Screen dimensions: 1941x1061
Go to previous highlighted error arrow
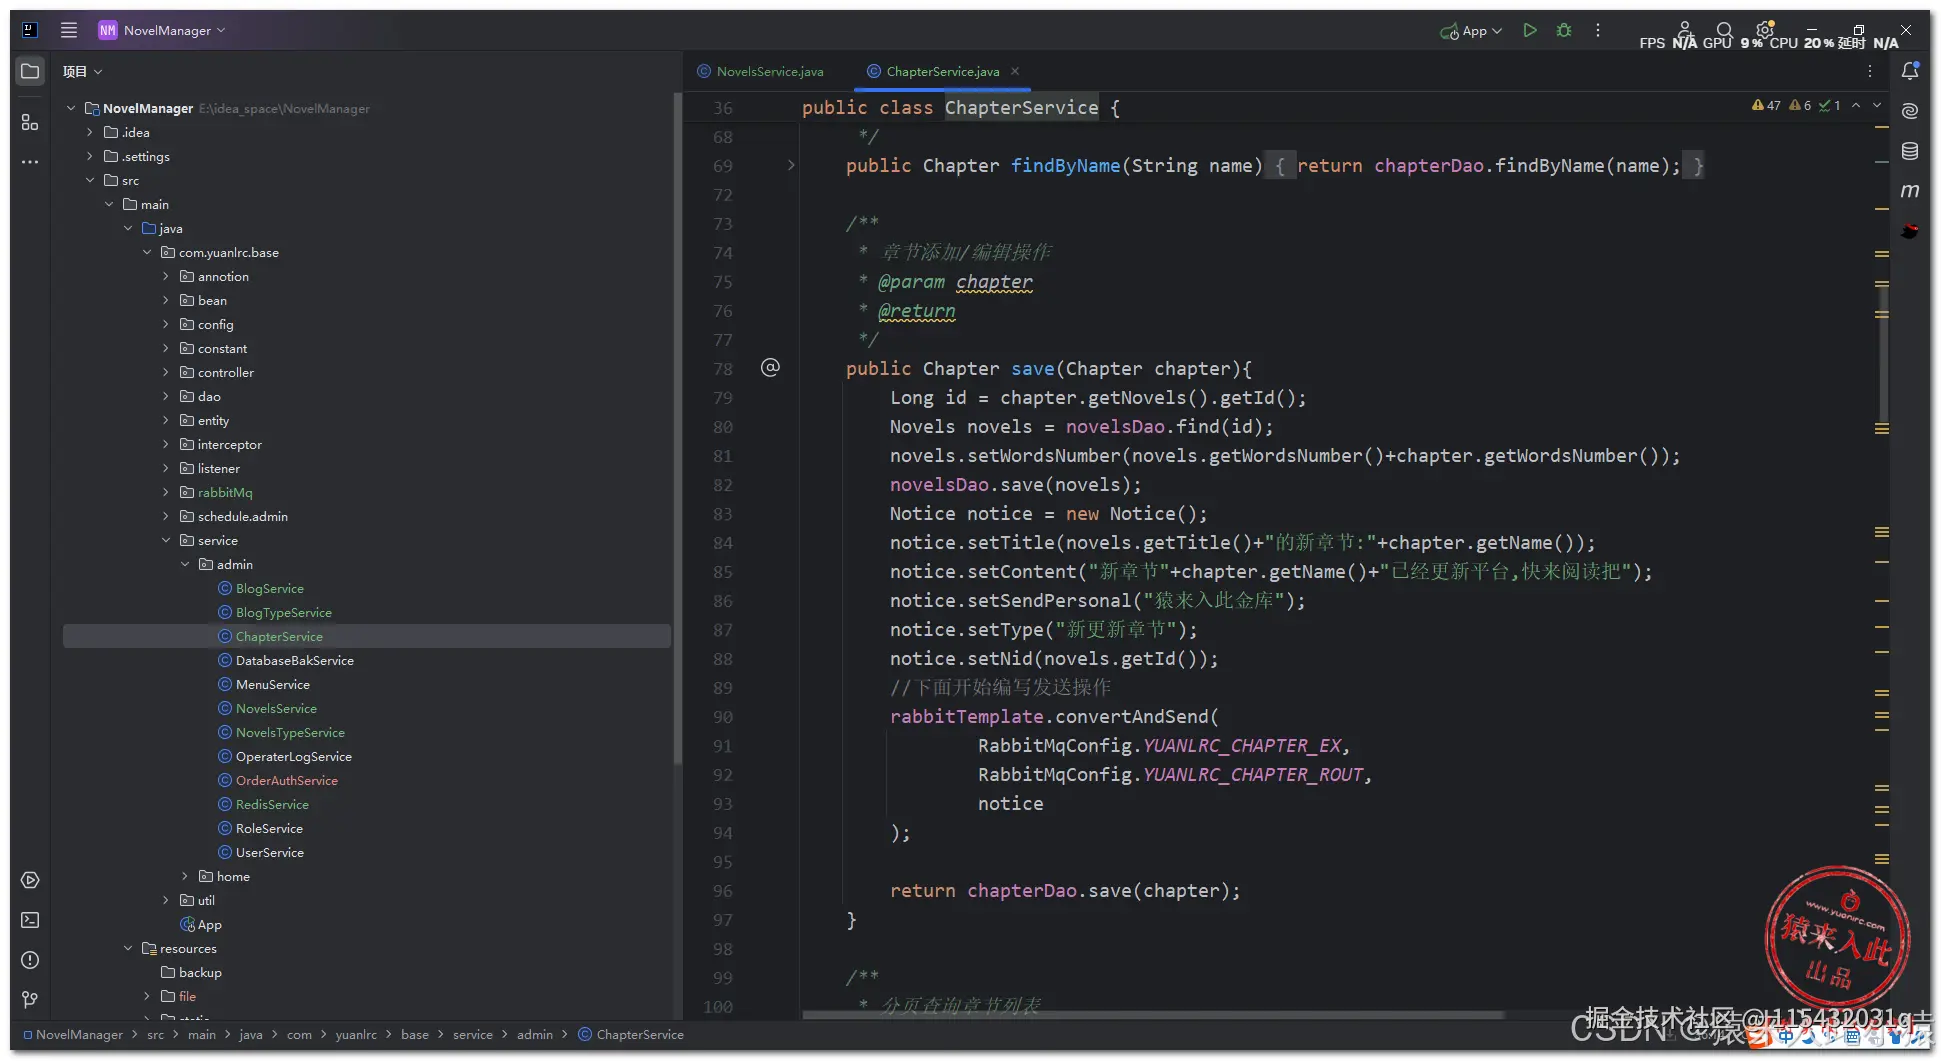tap(1856, 105)
